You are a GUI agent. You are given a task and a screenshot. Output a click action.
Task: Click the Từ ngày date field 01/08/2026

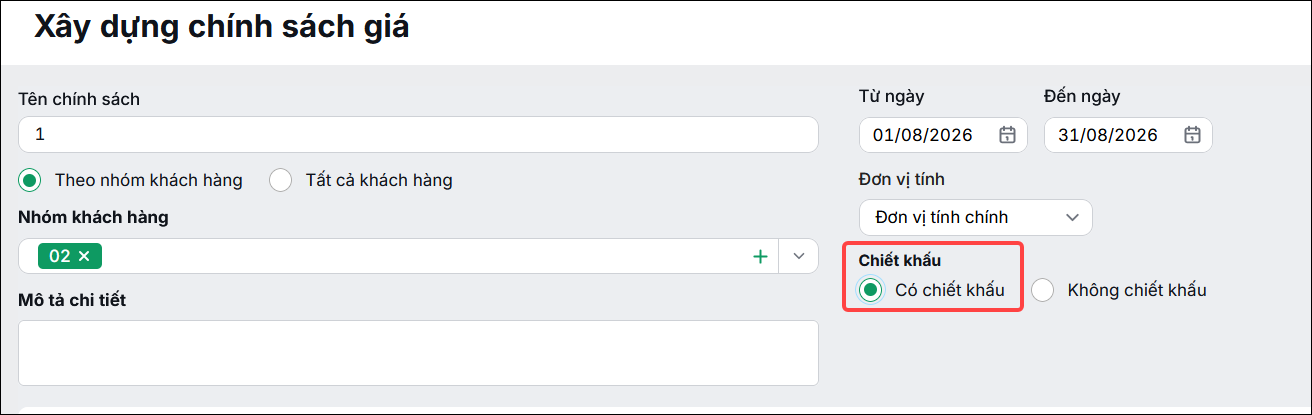[x=943, y=135]
